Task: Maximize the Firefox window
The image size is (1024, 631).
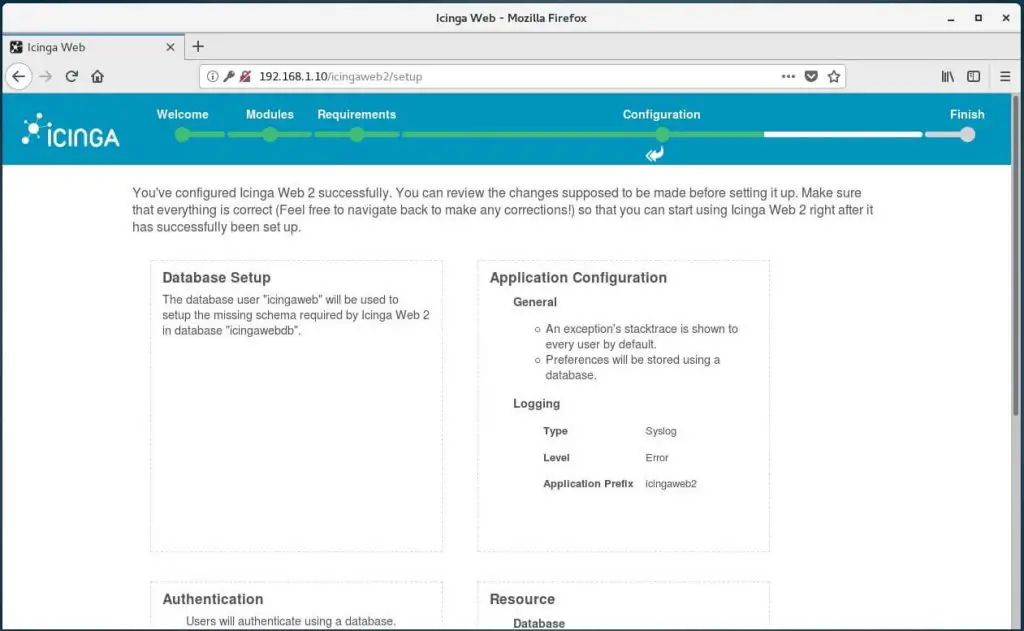Action: coord(978,18)
